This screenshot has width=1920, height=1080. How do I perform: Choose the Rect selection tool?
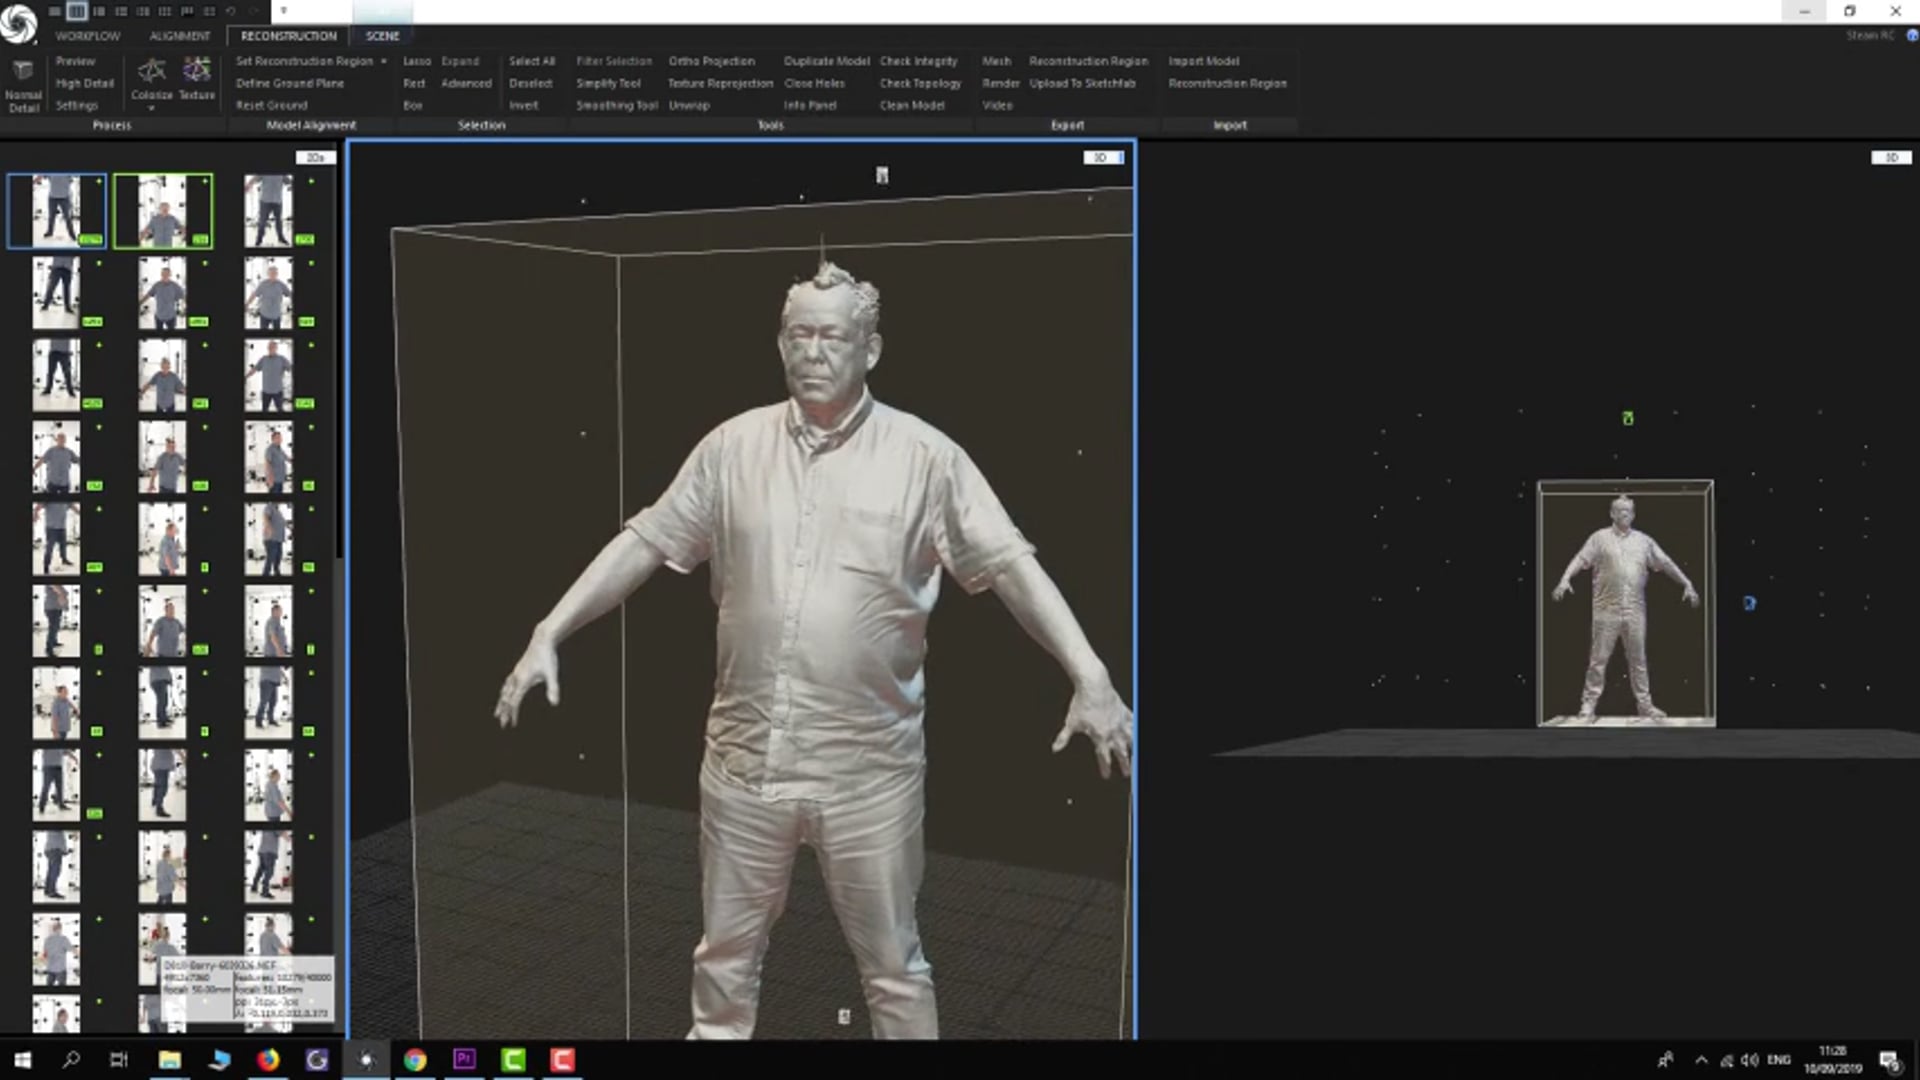coord(414,83)
